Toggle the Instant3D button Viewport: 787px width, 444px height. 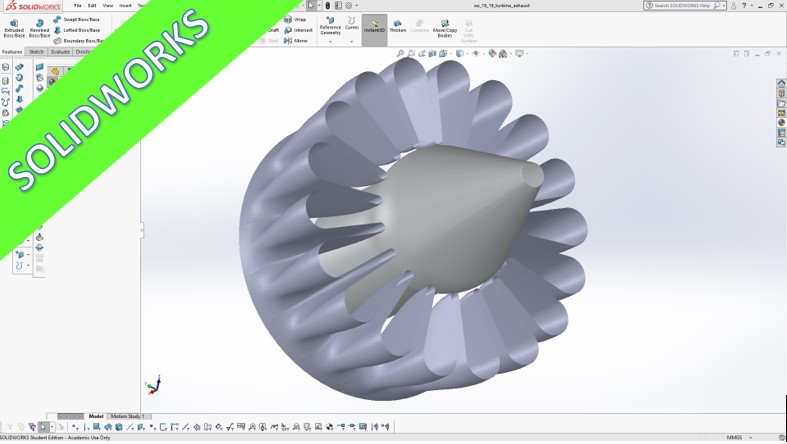[x=374, y=30]
